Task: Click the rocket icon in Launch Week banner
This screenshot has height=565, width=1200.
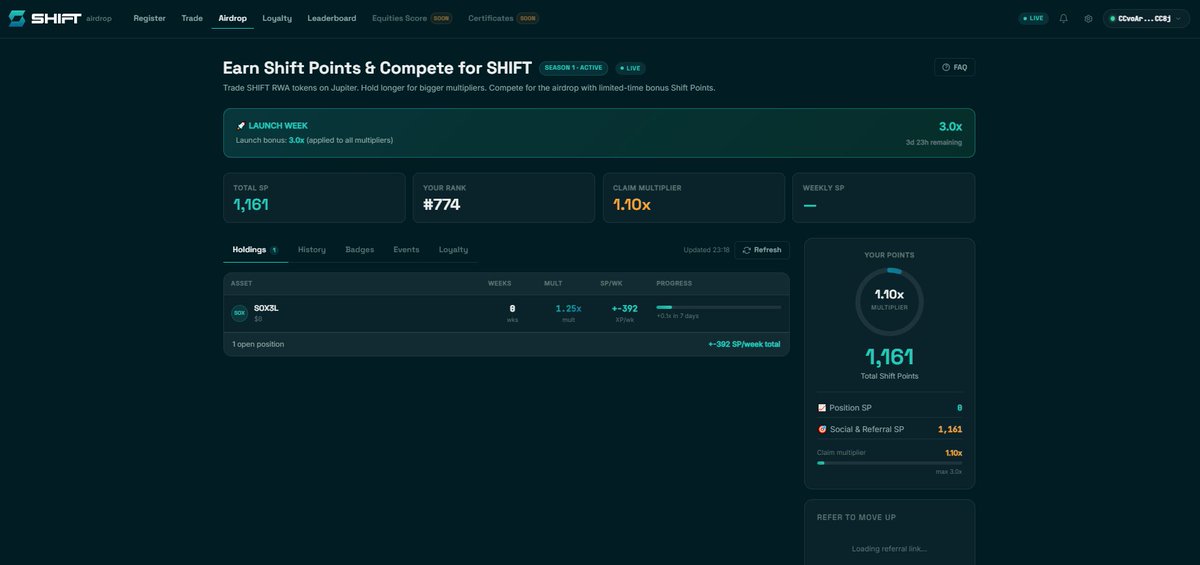Action: 241,126
